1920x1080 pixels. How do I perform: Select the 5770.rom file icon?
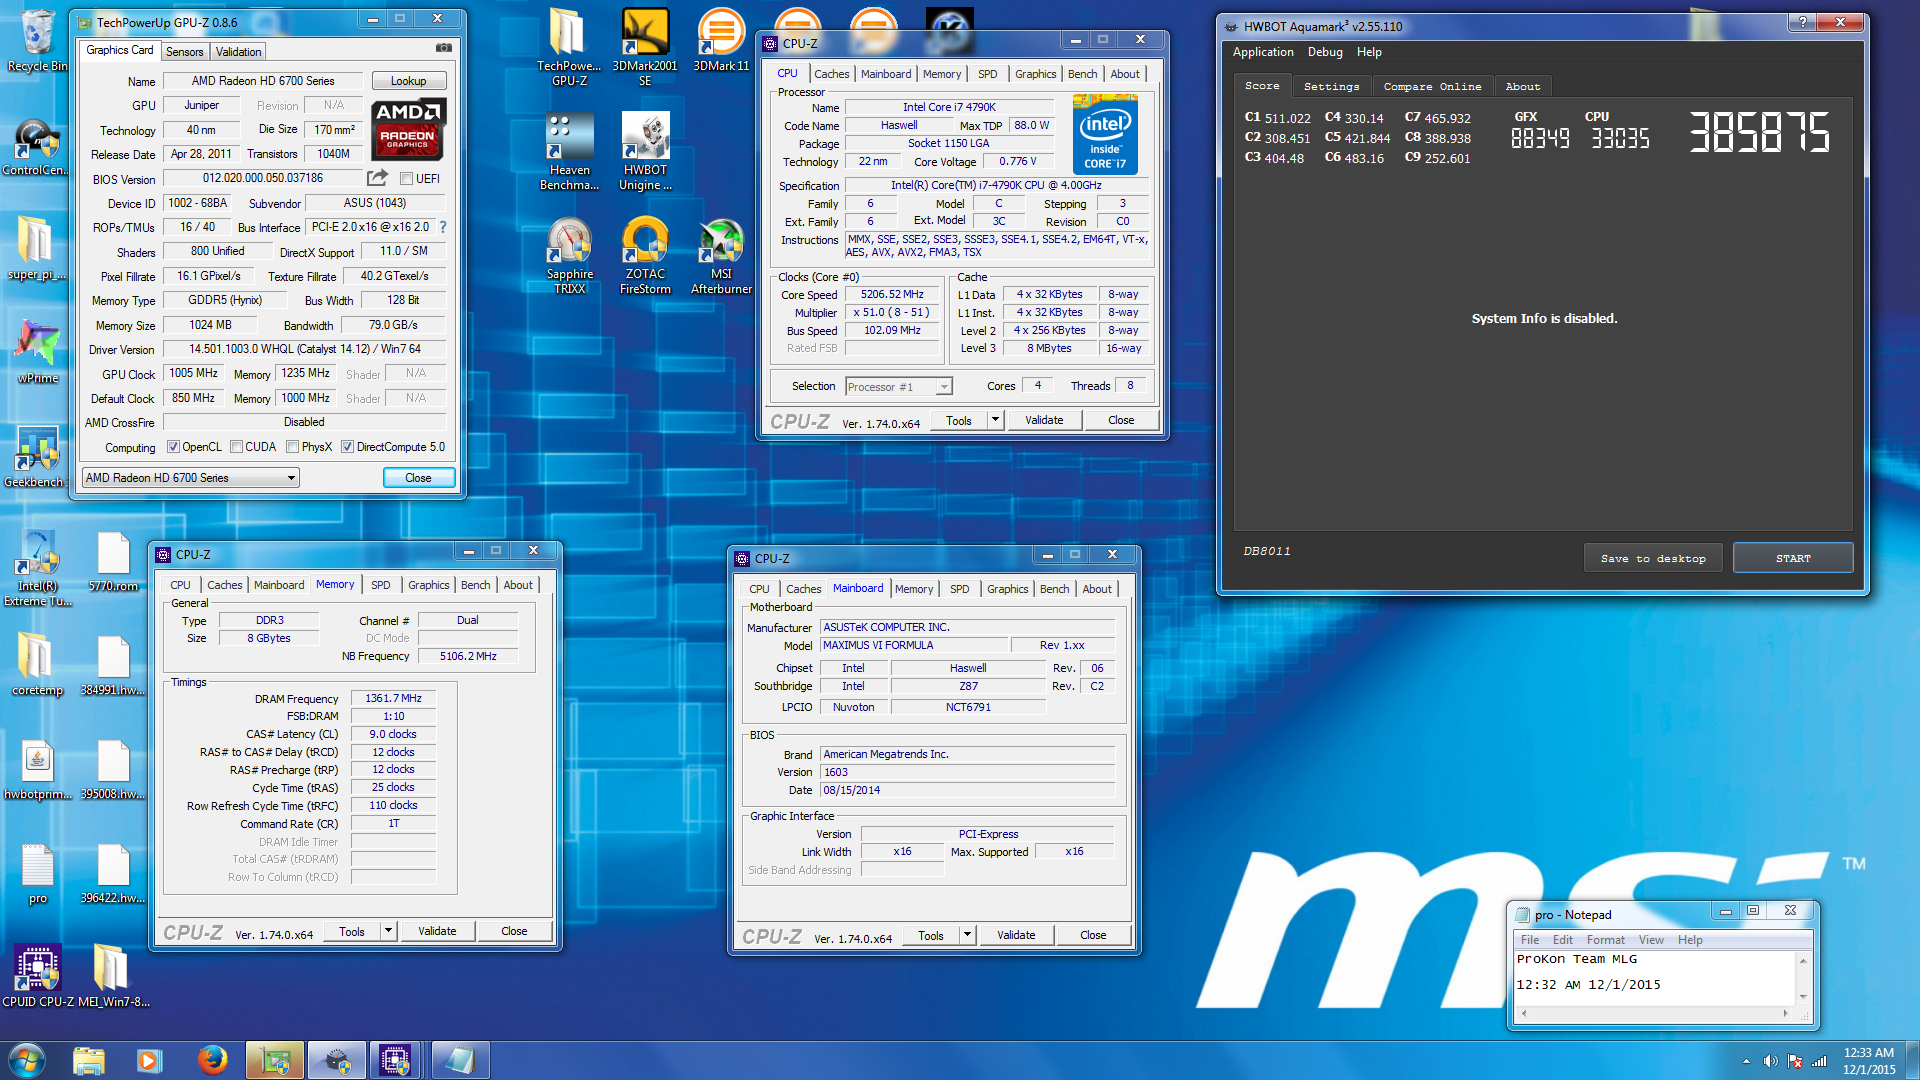(113, 562)
